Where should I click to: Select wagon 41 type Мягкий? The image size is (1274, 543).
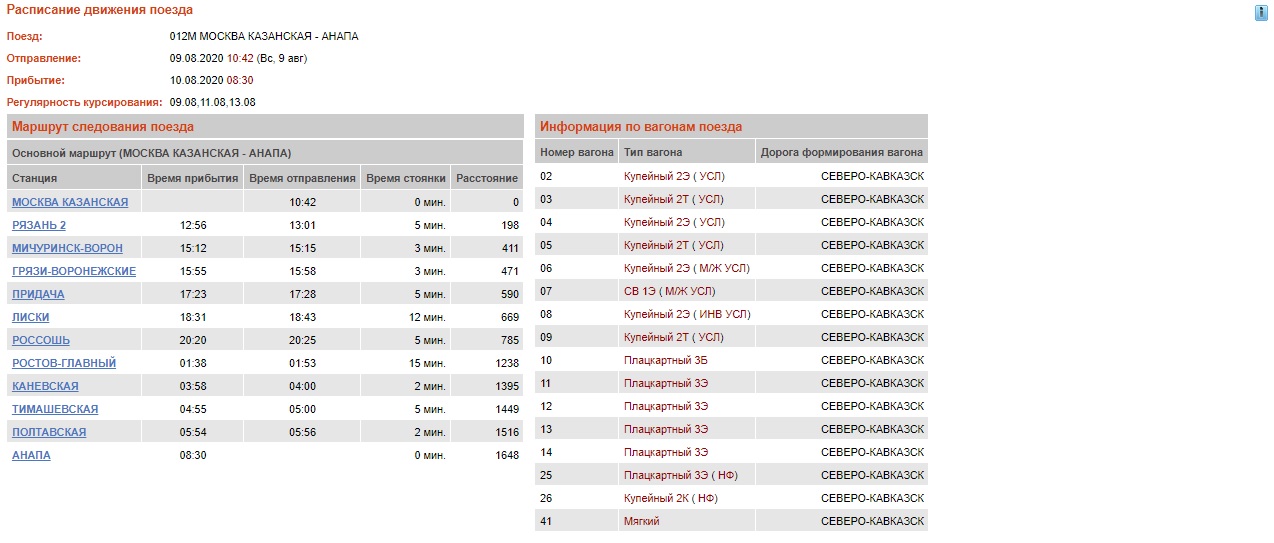click(x=641, y=521)
